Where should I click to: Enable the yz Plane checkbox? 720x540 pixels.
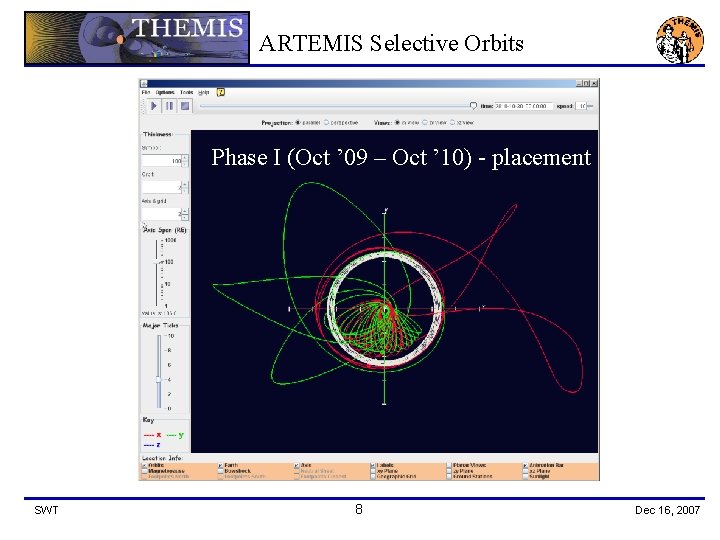(x=449, y=471)
